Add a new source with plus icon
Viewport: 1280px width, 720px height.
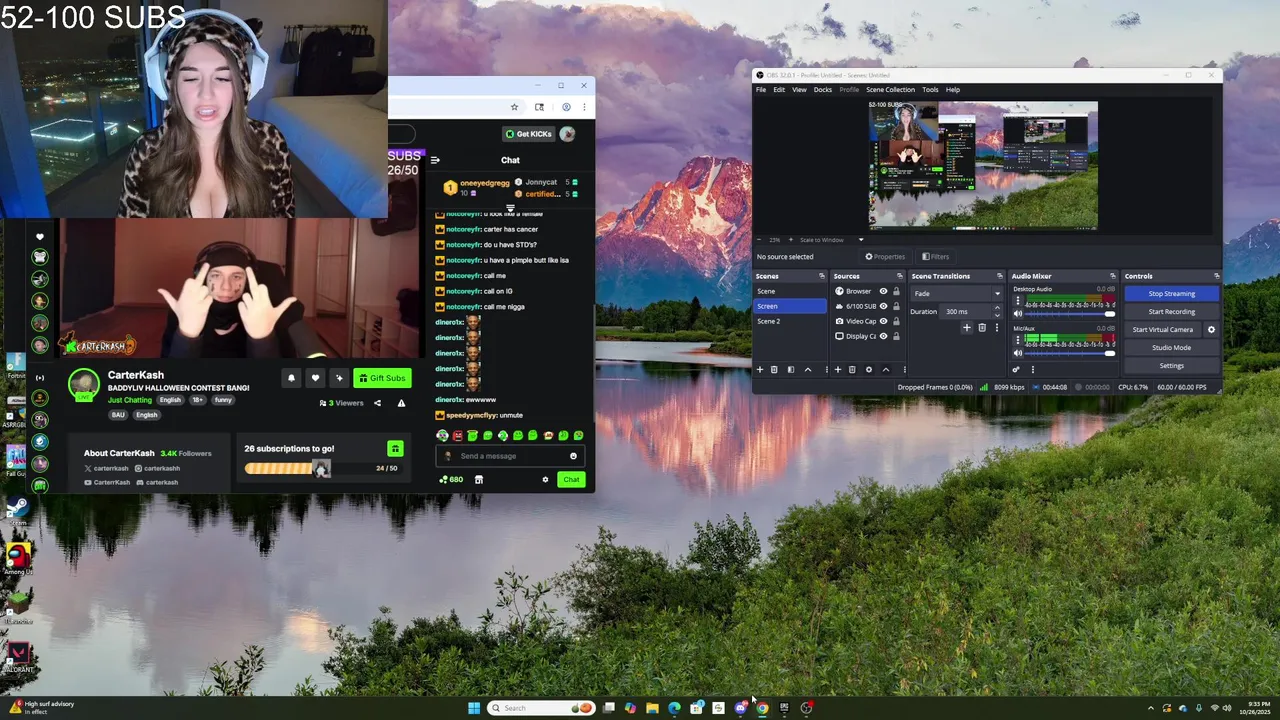[x=838, y=369]
